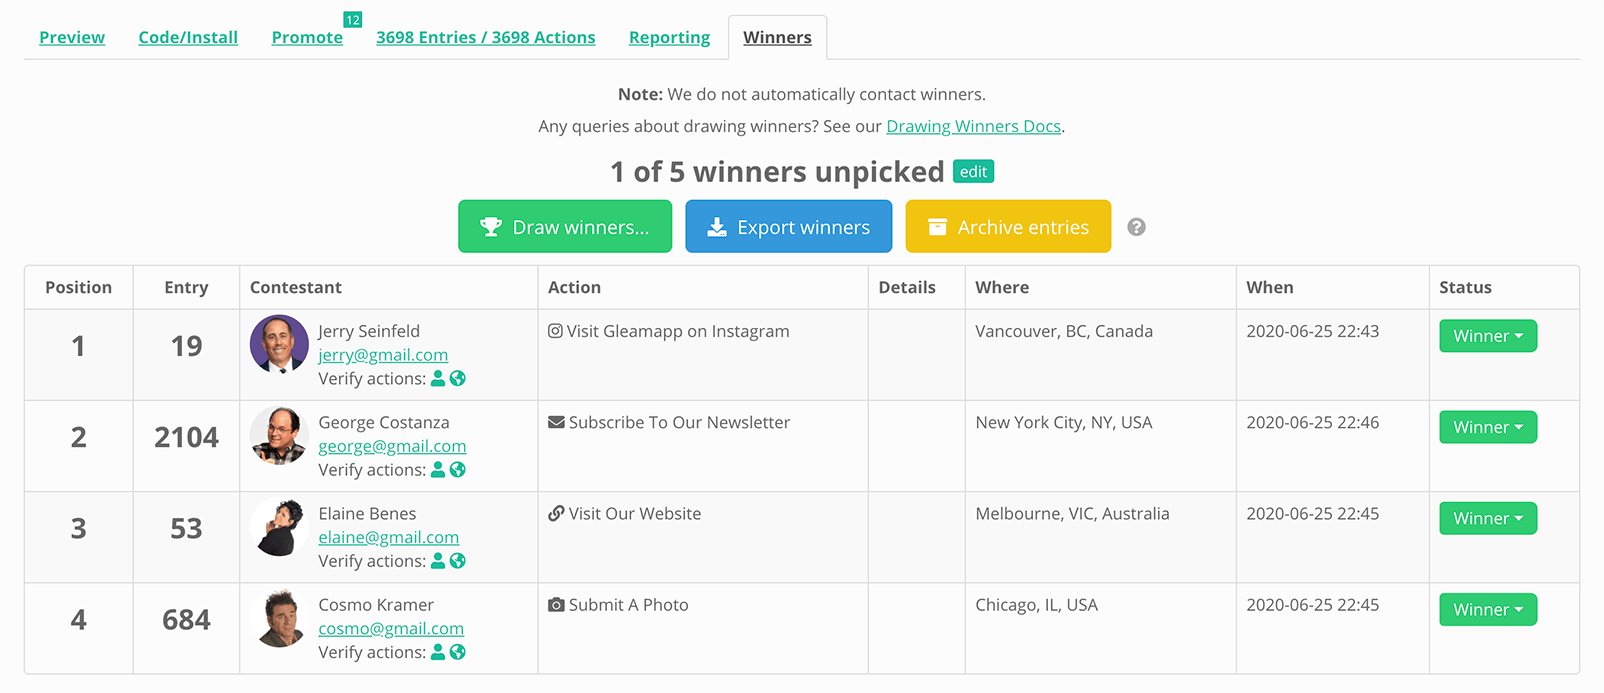Viewport: 1604px width, 693px height.
Task: Click the verify user icon for Elaine Benes
Action: tap(438, 561)
